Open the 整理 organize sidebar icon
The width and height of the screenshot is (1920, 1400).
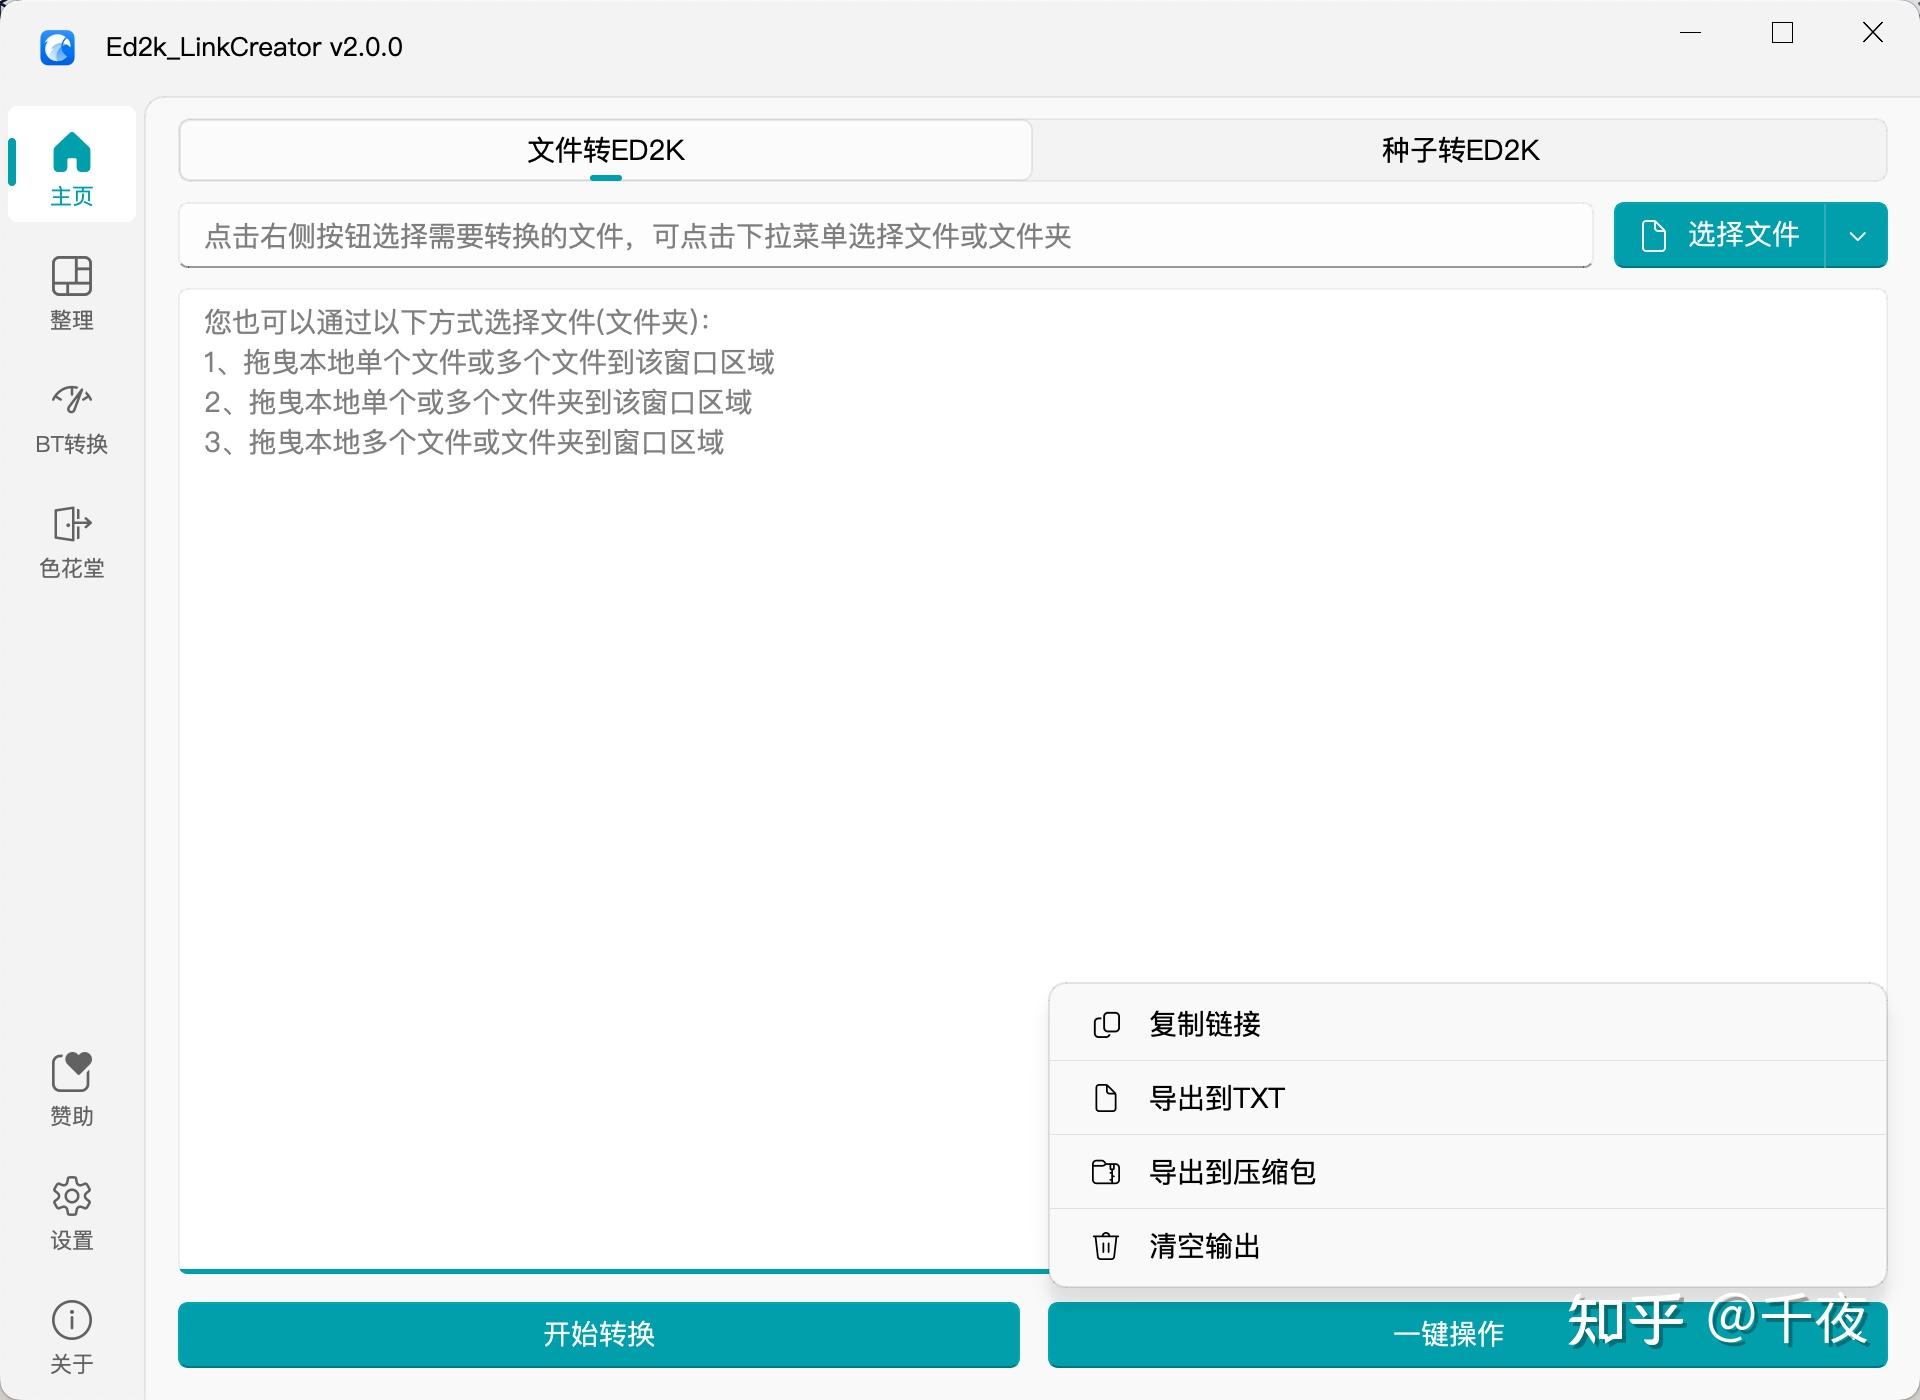tap(72, 292)
